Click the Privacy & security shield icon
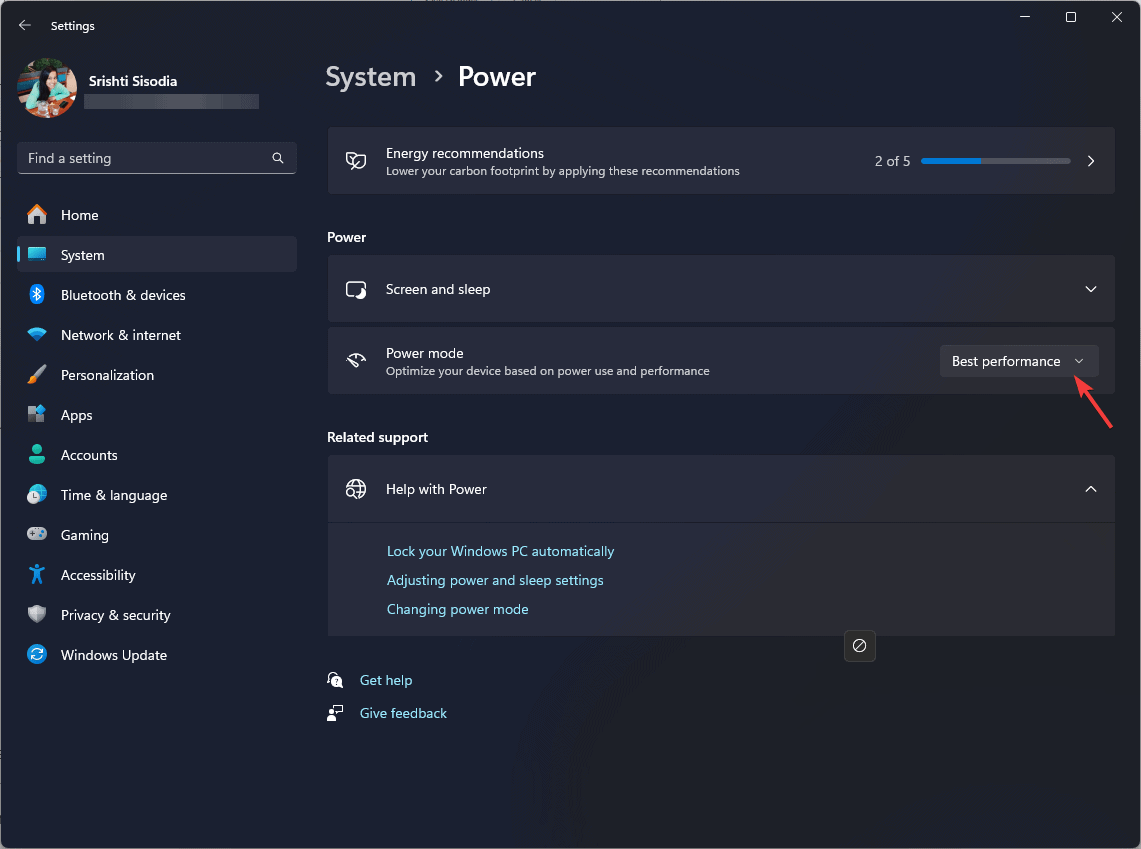 tap(37, 615)
